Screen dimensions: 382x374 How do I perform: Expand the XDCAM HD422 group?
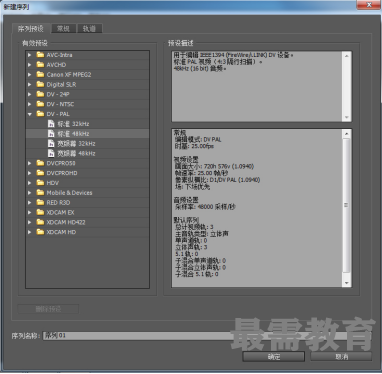point(30,222)
